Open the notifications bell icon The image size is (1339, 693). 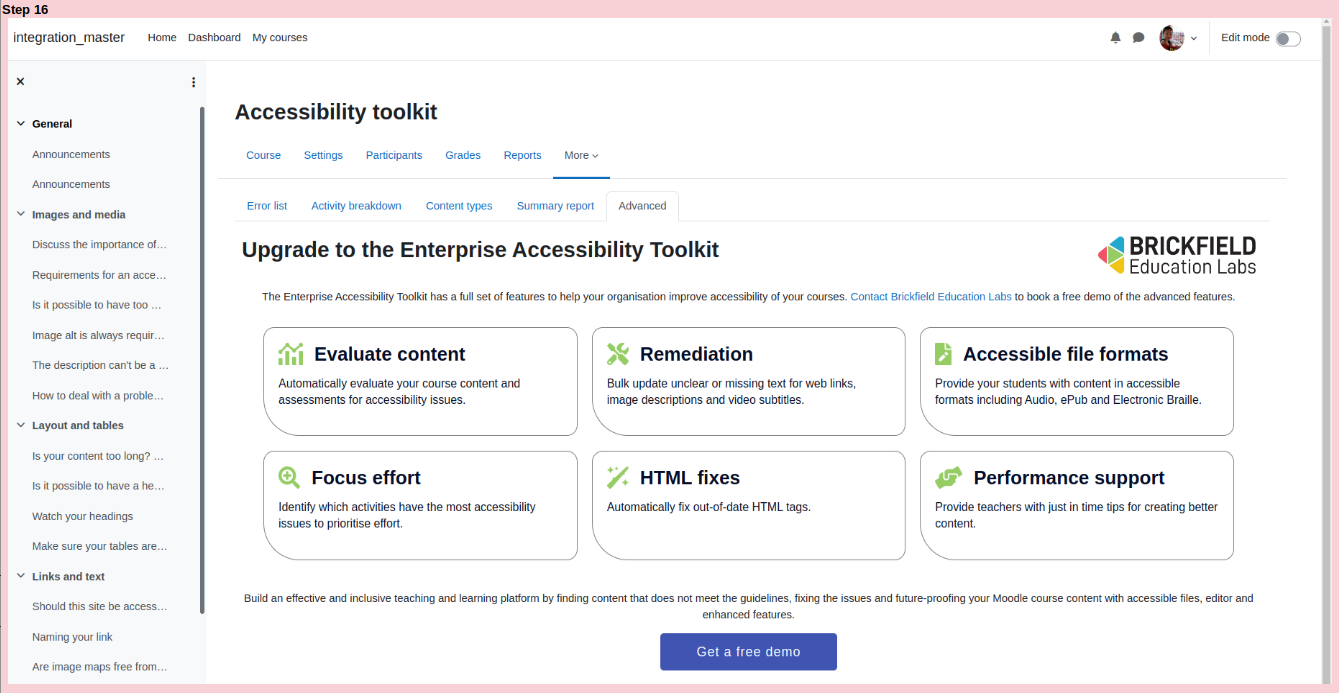pos(1116,38)
